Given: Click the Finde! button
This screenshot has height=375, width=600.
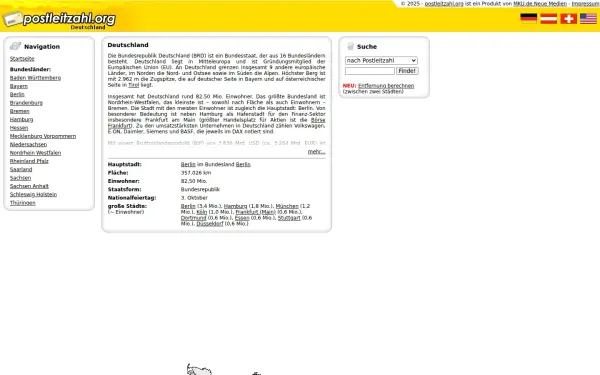Looking at the screenshot, I should (407, 71).
